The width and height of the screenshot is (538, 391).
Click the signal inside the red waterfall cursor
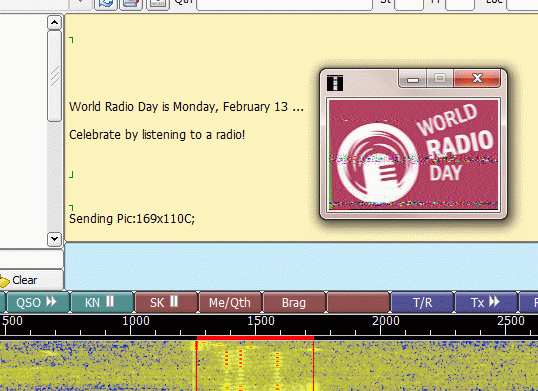(255, 366)
